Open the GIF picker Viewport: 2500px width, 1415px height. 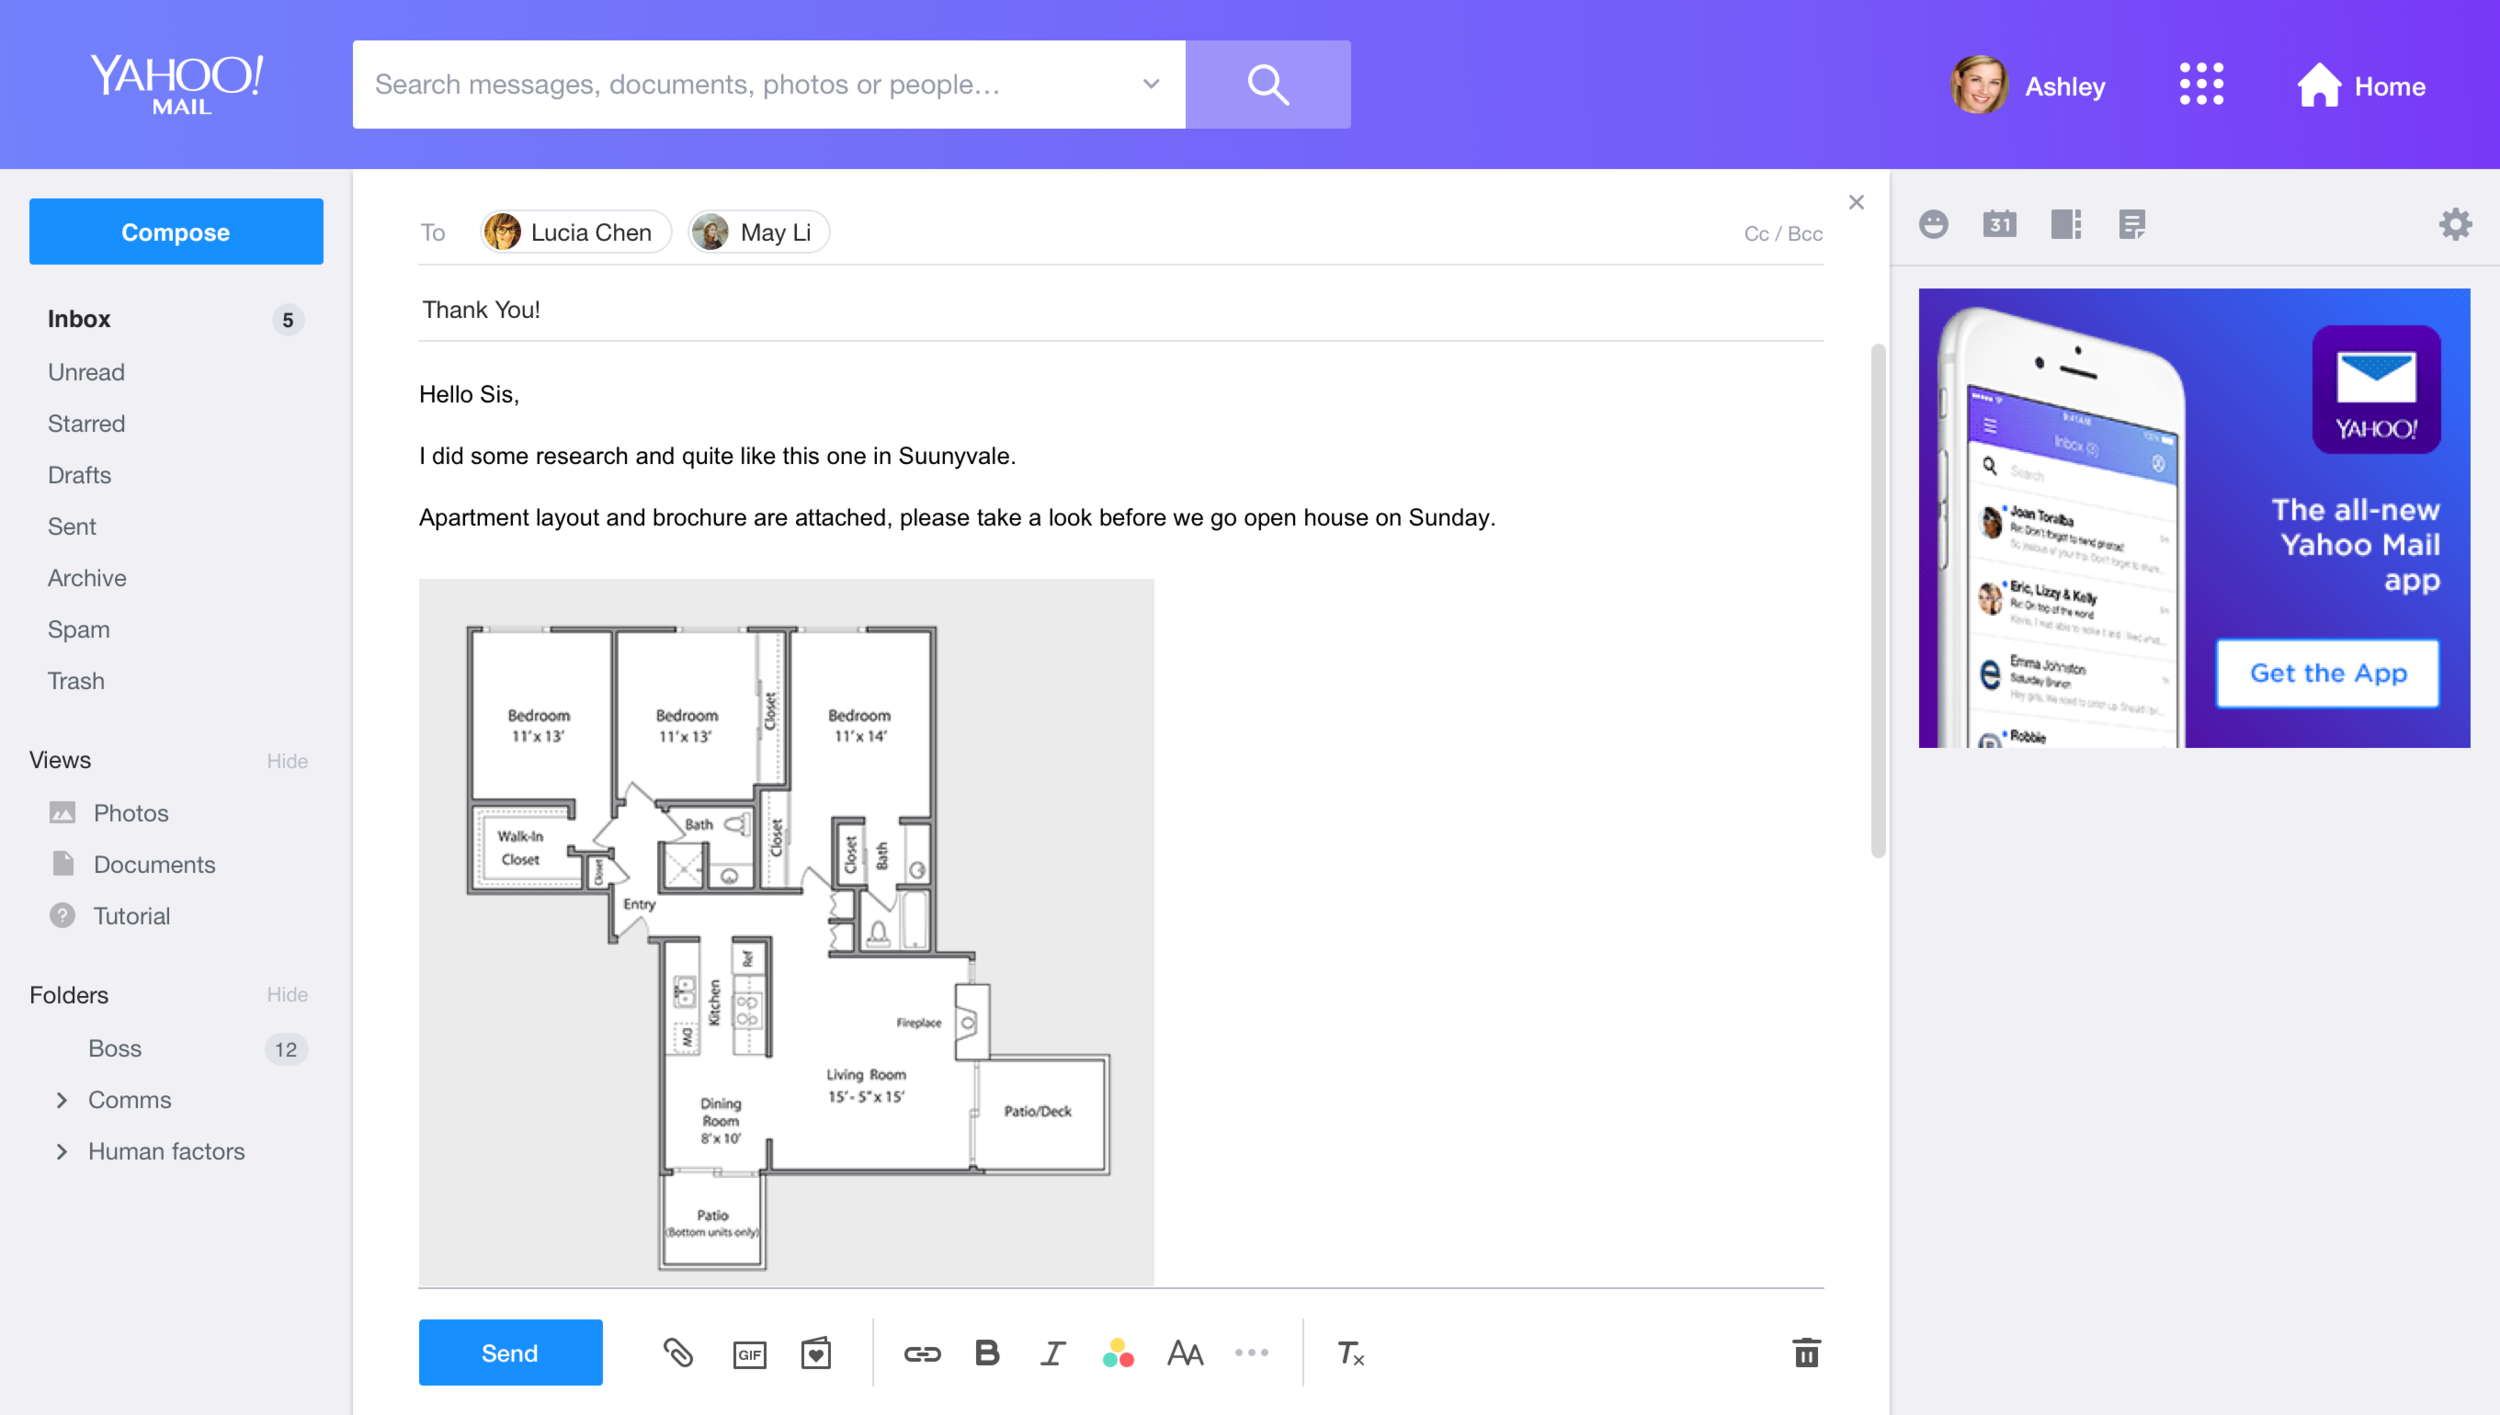tap(749, 1354)
